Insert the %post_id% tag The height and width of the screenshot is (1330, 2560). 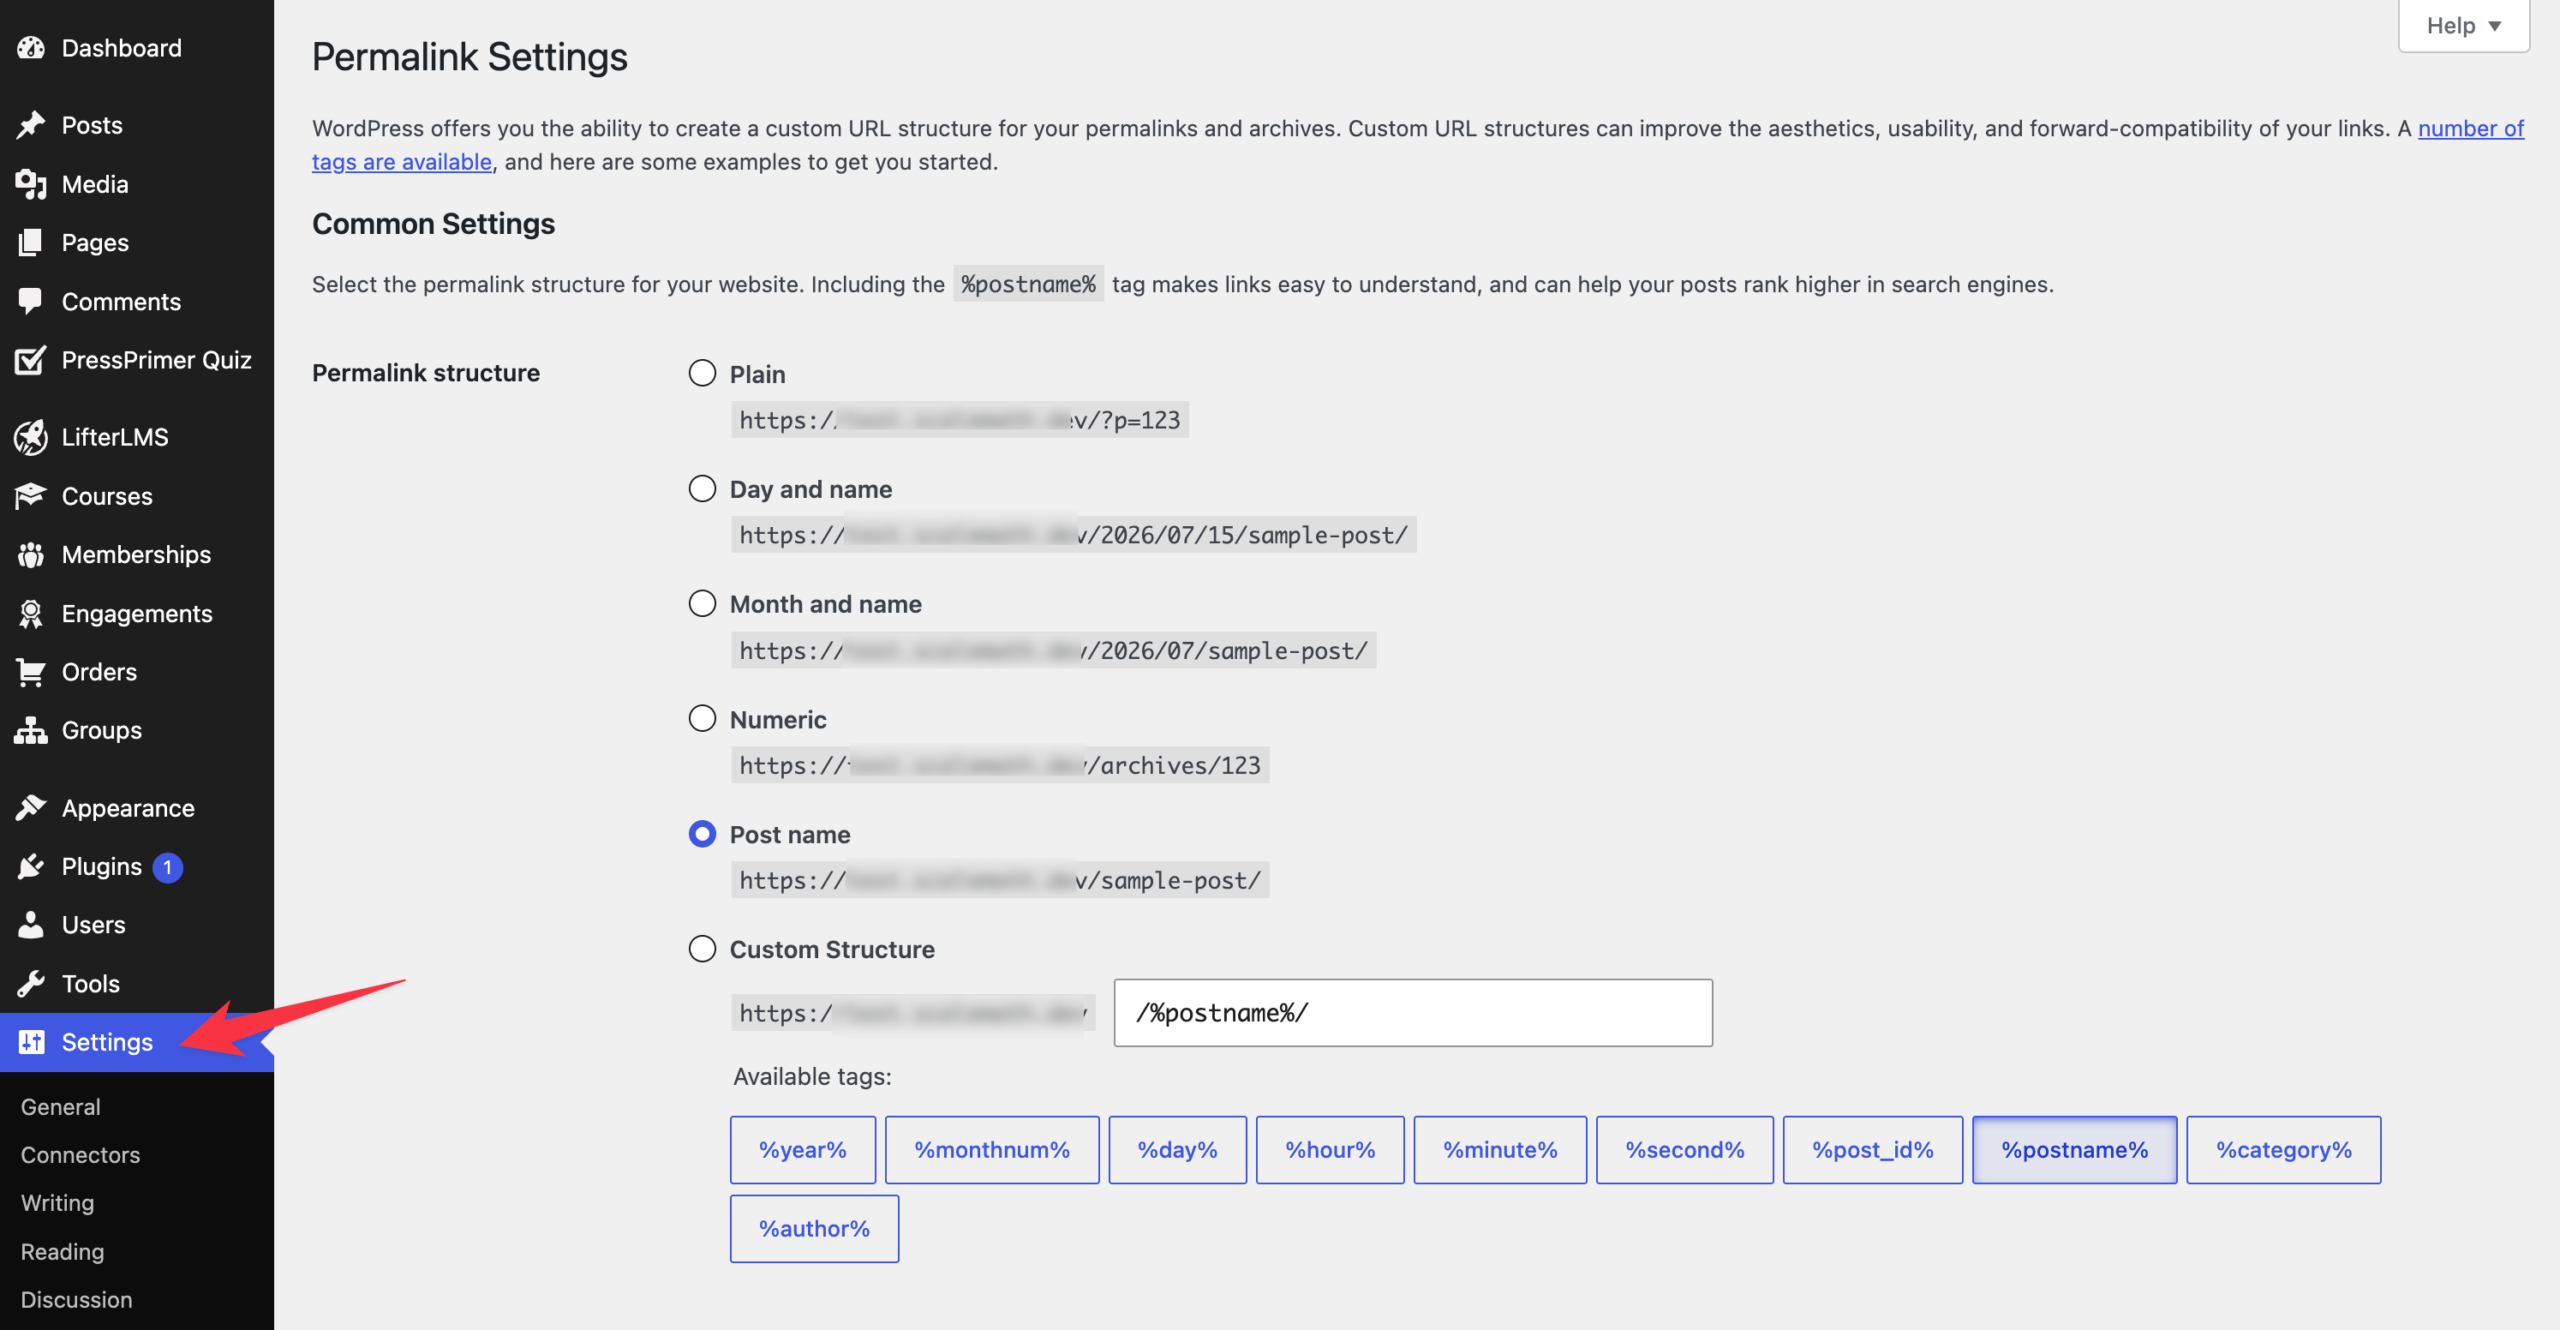pos(1873,1150)
